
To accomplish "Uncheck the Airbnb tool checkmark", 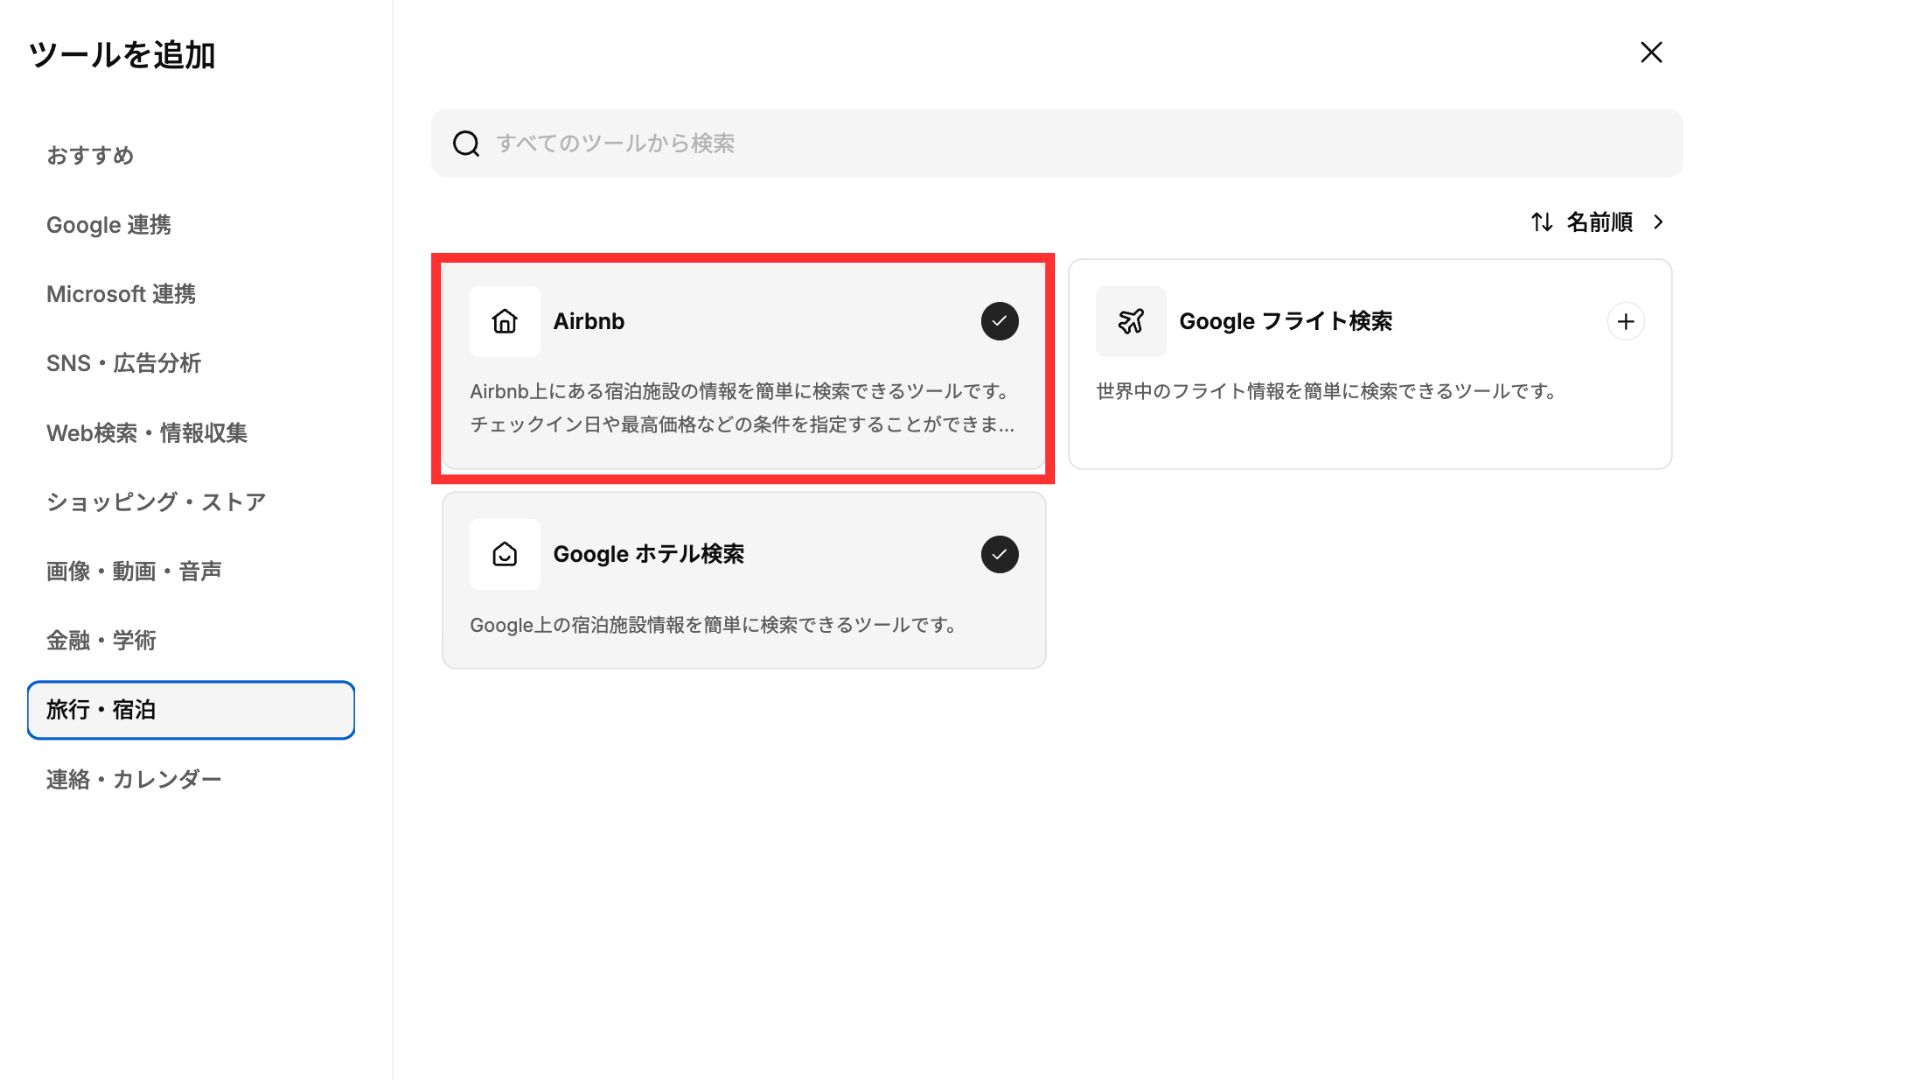I will pyautogui.click(x=999, y=321).
